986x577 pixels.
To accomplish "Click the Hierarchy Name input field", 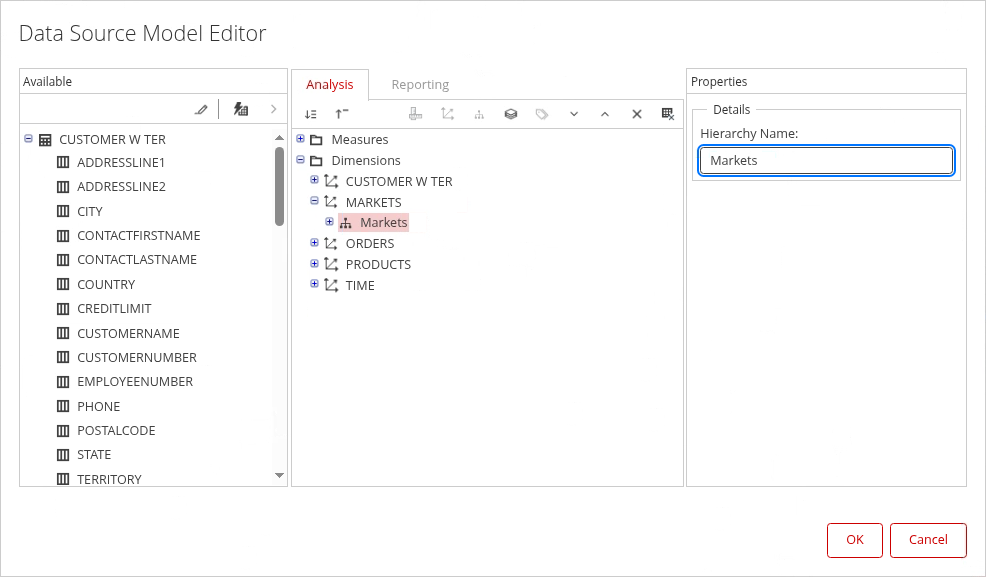I will pos(826,160).
